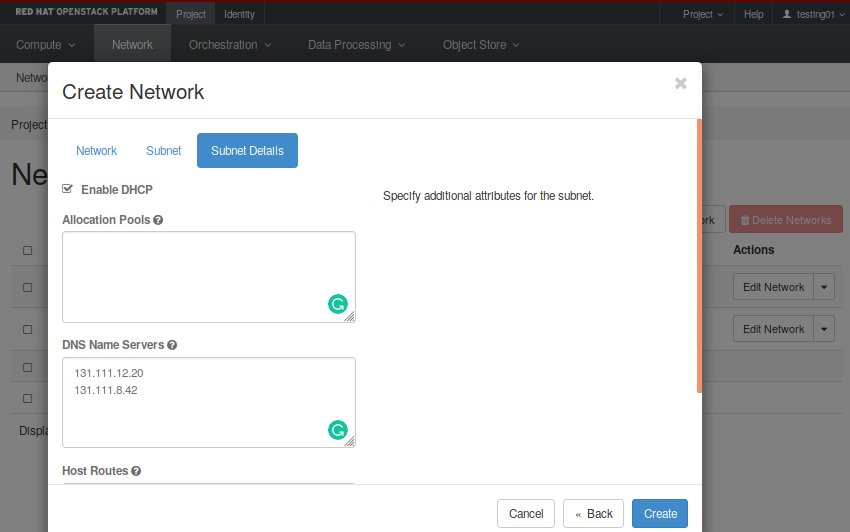Click the user icon for testing01
This screenshot has width=850, height=532.
pos(787,15)
